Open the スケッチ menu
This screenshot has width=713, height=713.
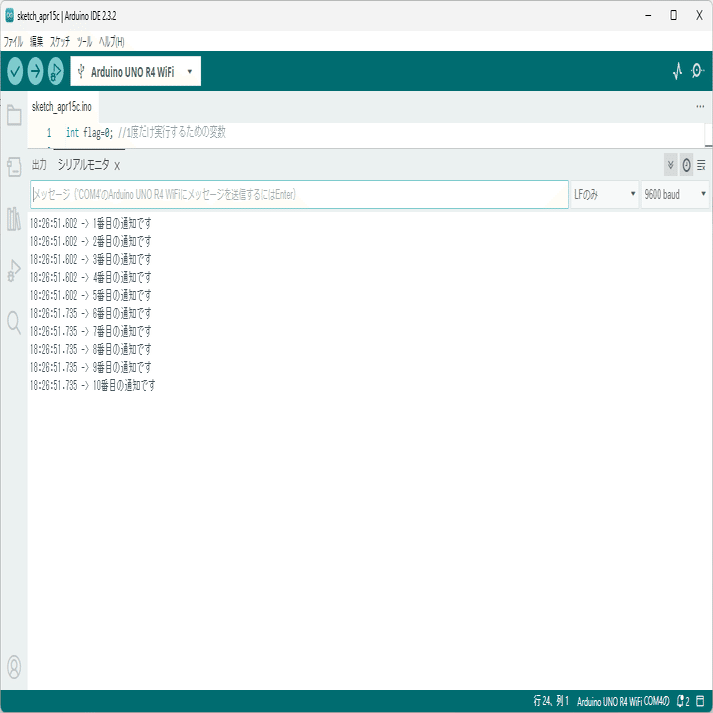click(60, 42)
